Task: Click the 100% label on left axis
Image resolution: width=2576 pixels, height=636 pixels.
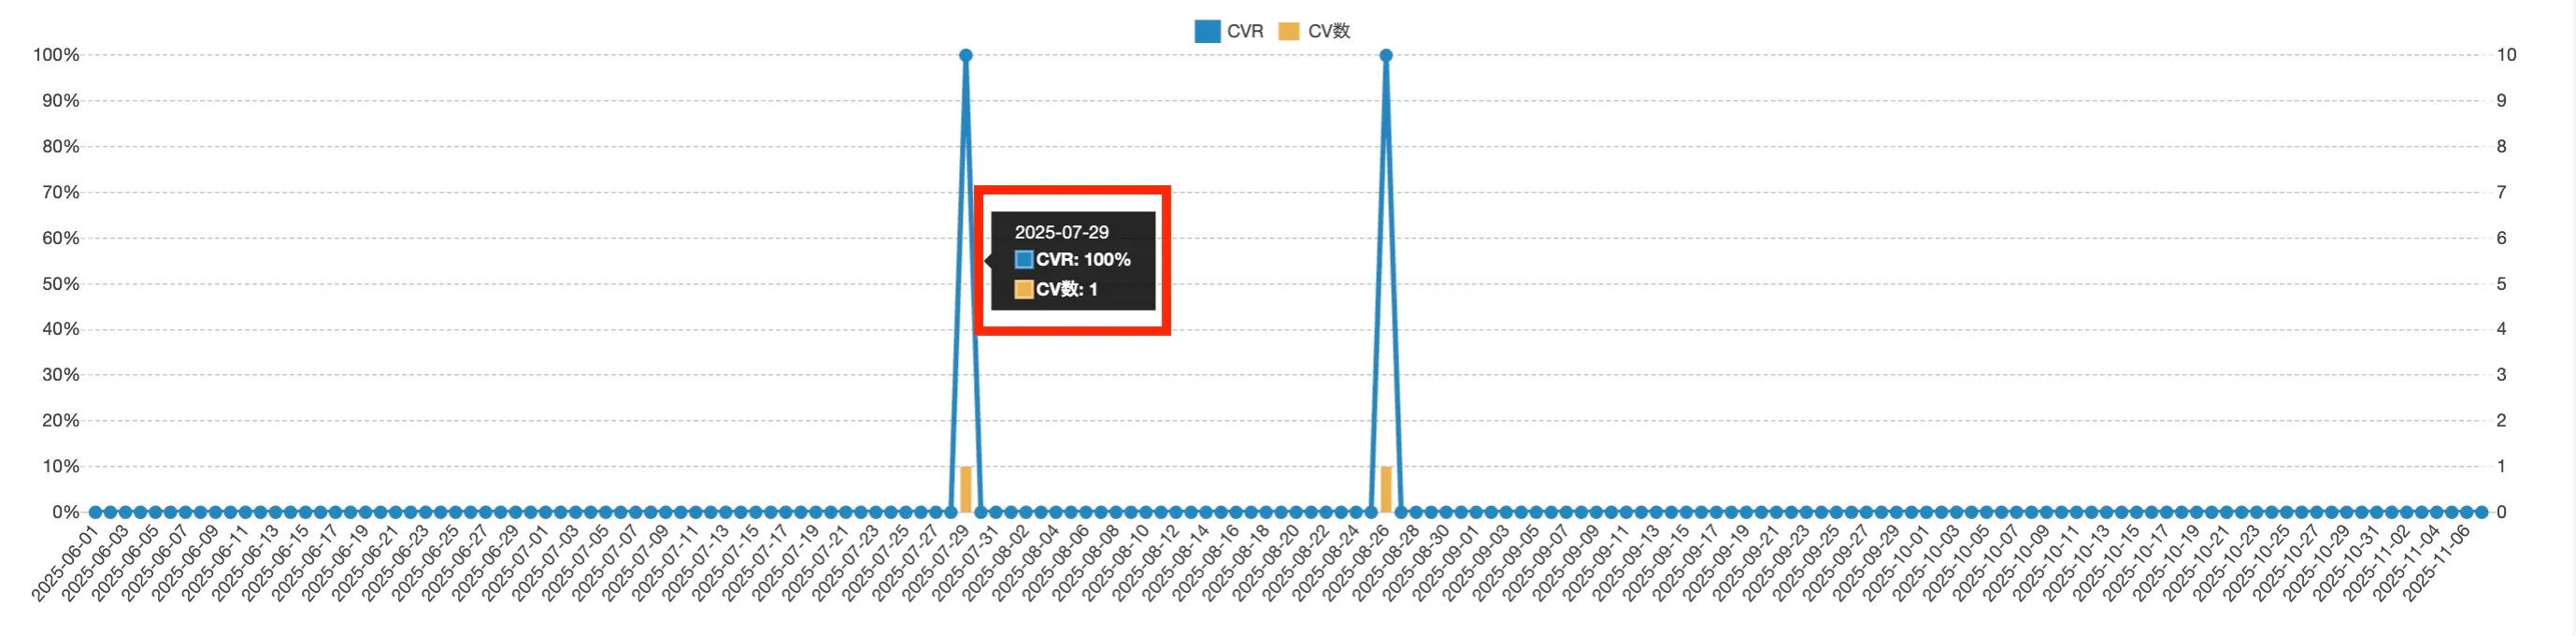Action: [x=56, y=55]
